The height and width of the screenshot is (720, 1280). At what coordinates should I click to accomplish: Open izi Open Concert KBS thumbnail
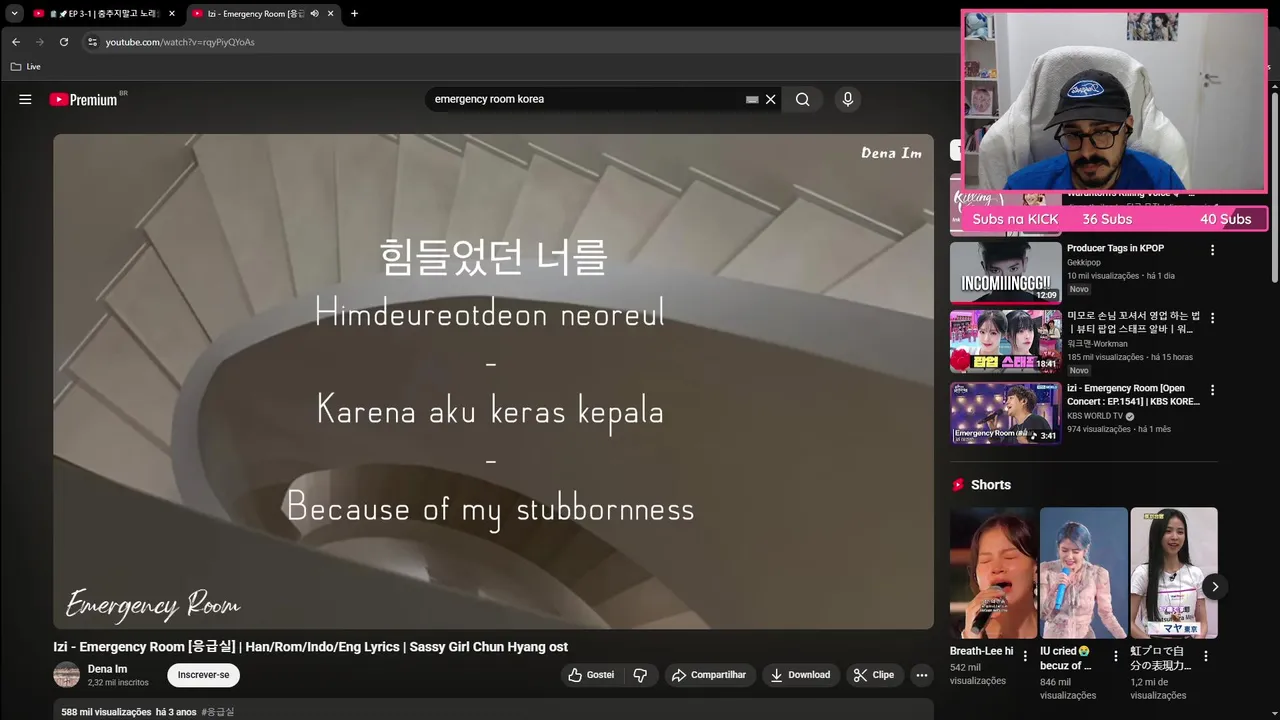[x=1006, y=413]
